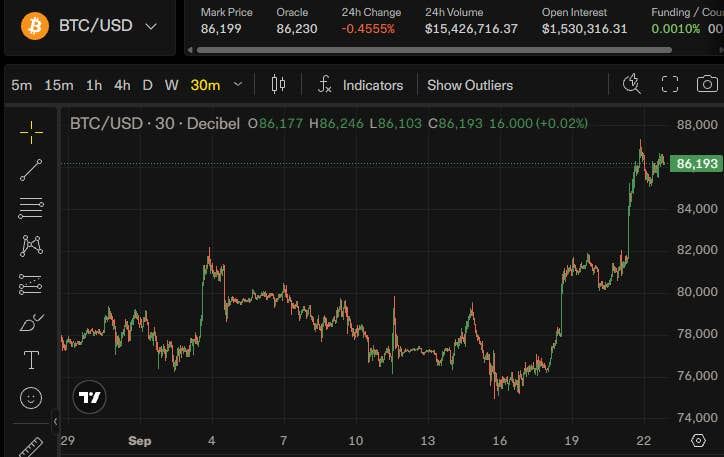Open the timeframe dropdown next to 30m
The height and width of the screenshot is (457, 724).
pyautogui.click(x=238, y=84)
